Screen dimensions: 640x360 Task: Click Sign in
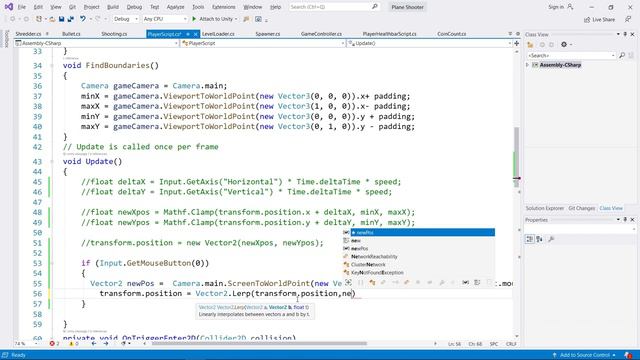point(556,7)
